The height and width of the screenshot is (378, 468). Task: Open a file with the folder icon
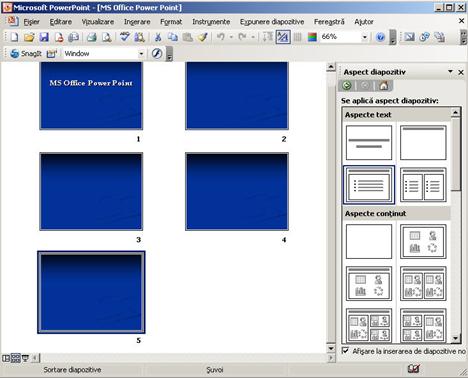tap(29, 37)
